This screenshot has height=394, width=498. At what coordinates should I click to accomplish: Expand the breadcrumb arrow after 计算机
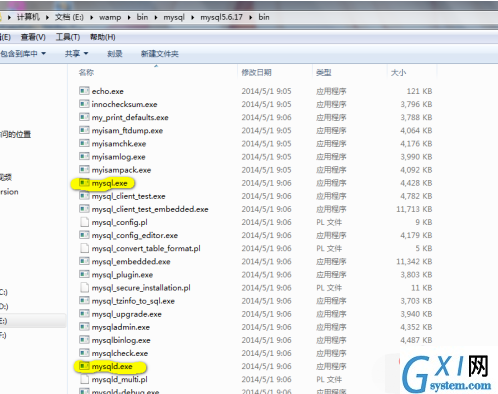tap(47, 17)
